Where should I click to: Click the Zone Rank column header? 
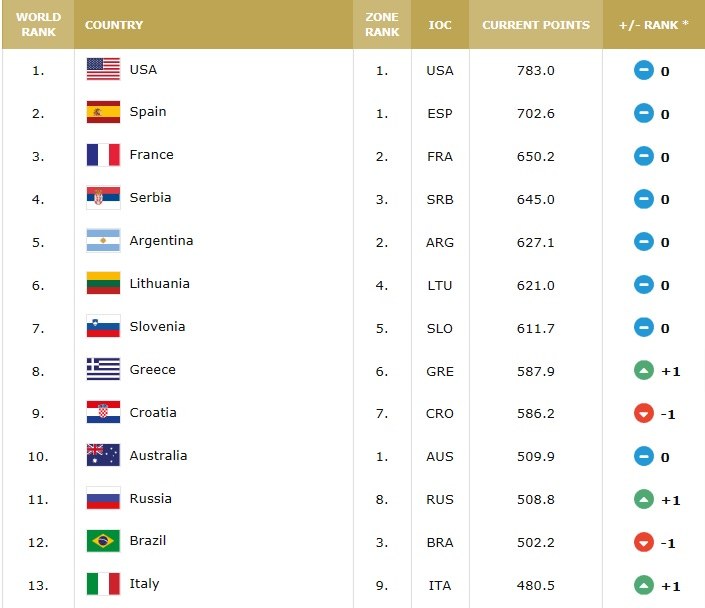382,25
